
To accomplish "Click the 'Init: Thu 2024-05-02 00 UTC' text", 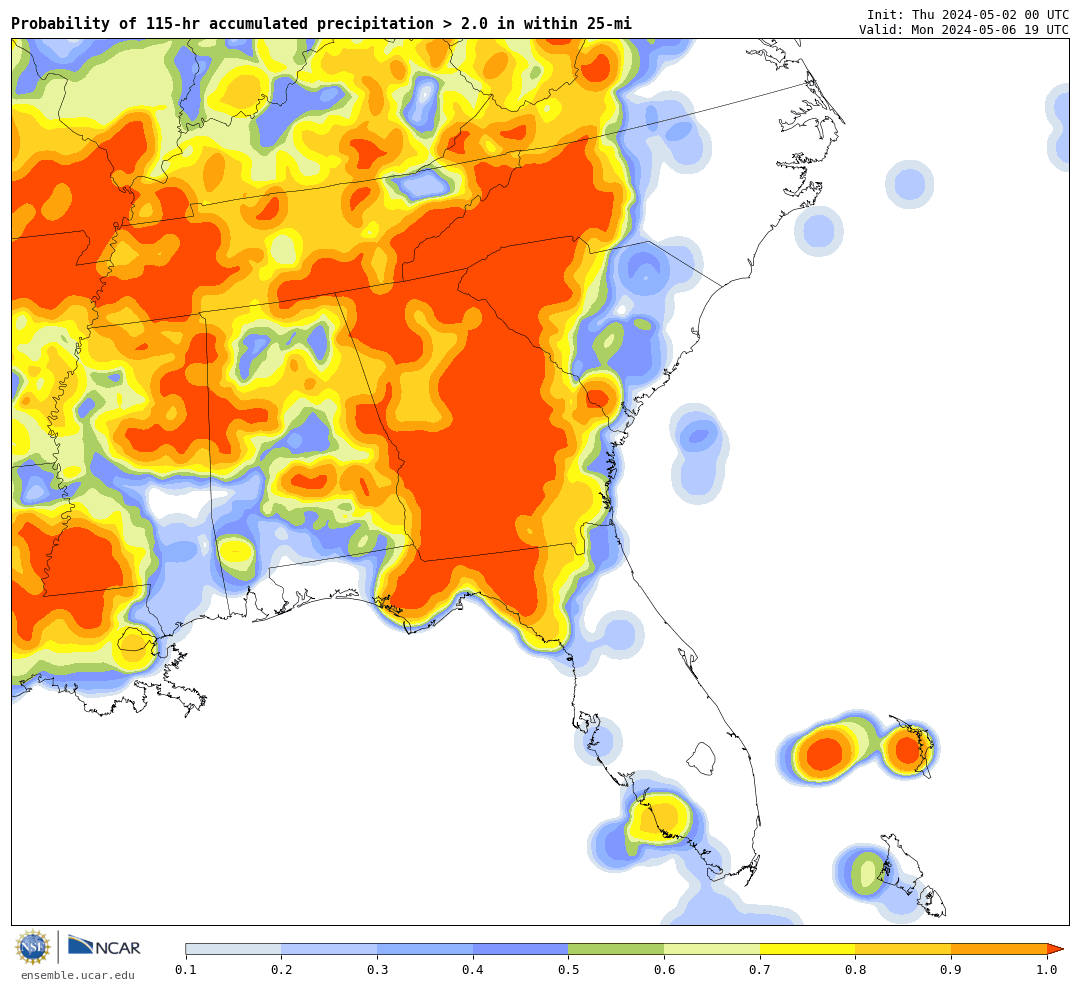I will 968,14.
